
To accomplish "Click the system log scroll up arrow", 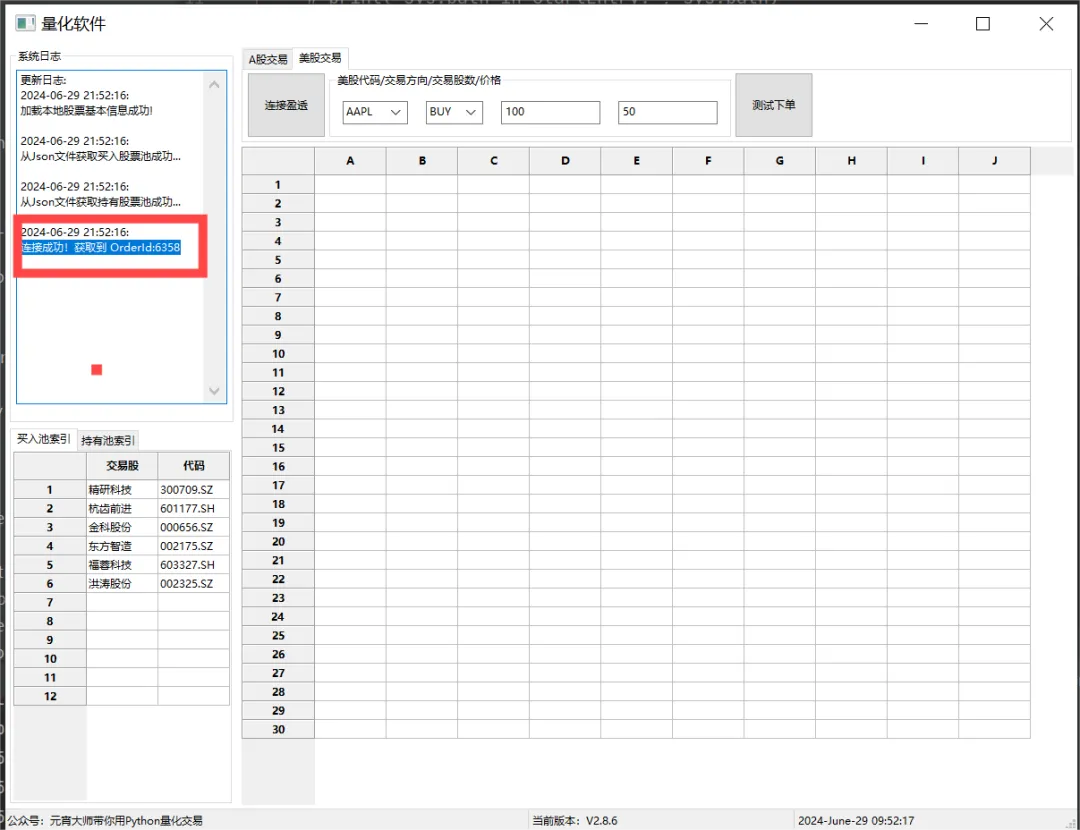I will pos(214,85).
